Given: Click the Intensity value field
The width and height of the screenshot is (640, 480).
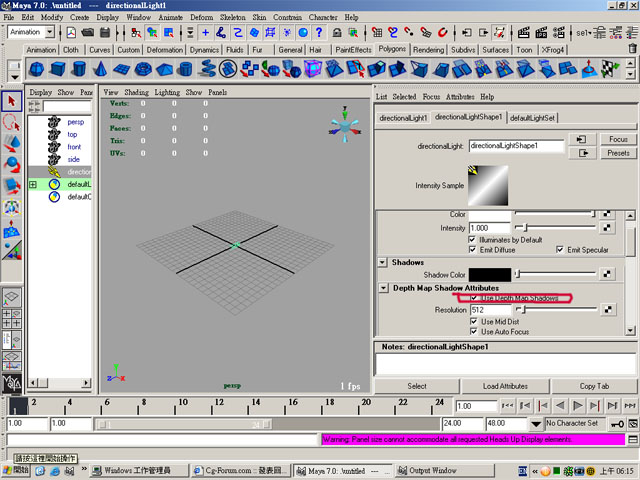Looking at the screenshot, I should click(x=489, y=228).
